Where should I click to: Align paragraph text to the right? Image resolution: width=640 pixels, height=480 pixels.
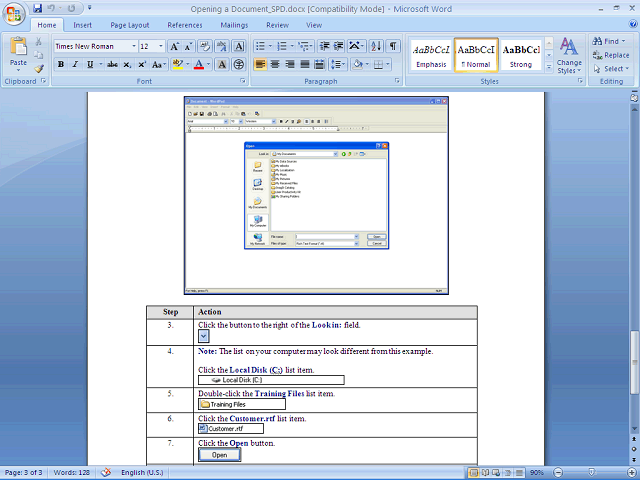pyautogui.click(x=290, y=64)
